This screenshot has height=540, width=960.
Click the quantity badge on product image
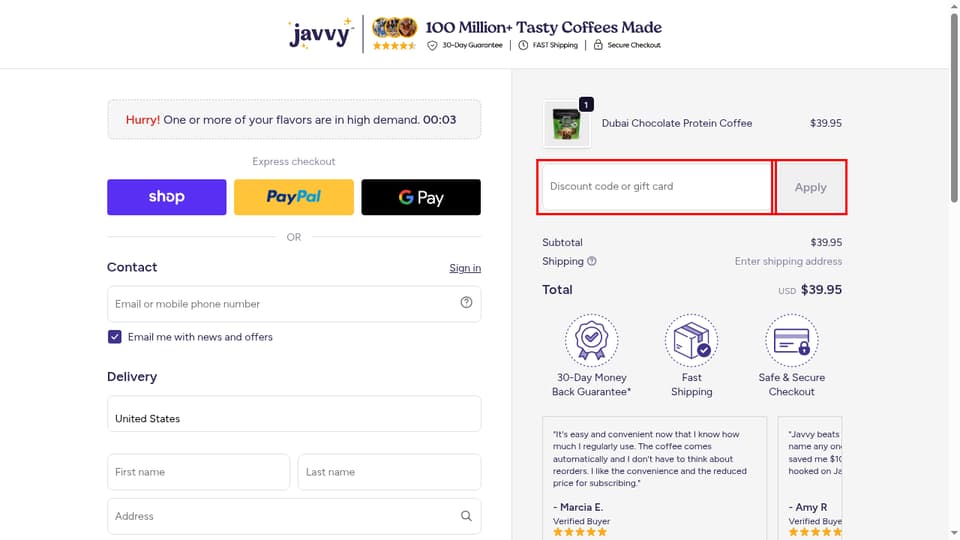tap(586, 105)
